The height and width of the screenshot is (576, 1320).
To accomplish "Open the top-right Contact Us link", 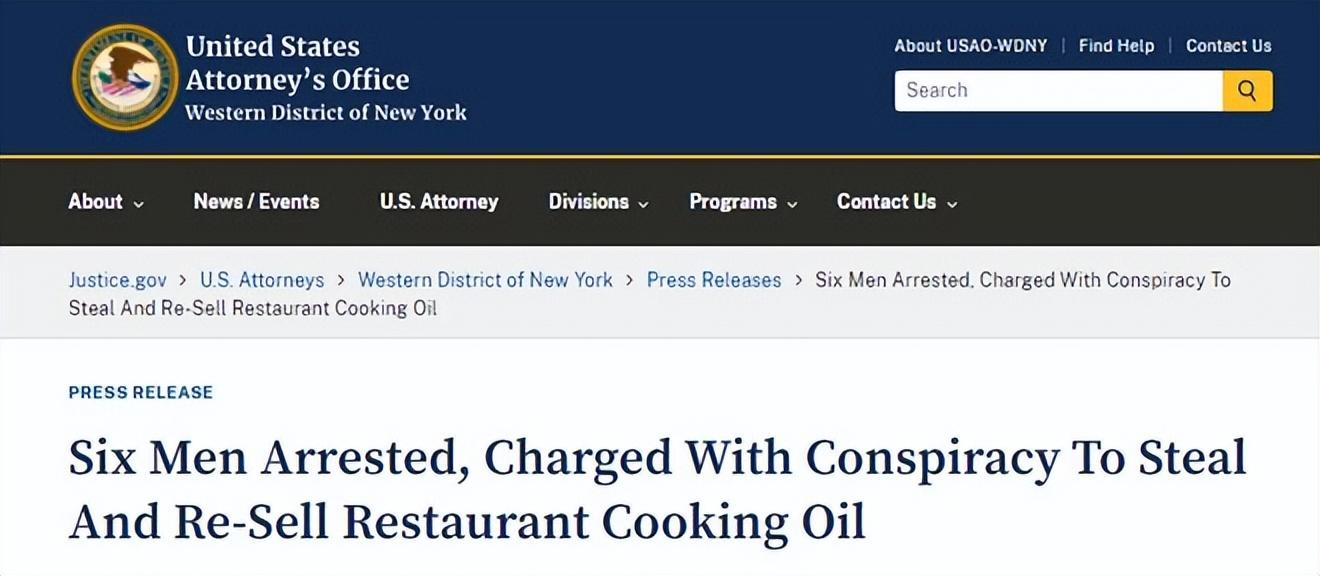I will point(1229,46).
